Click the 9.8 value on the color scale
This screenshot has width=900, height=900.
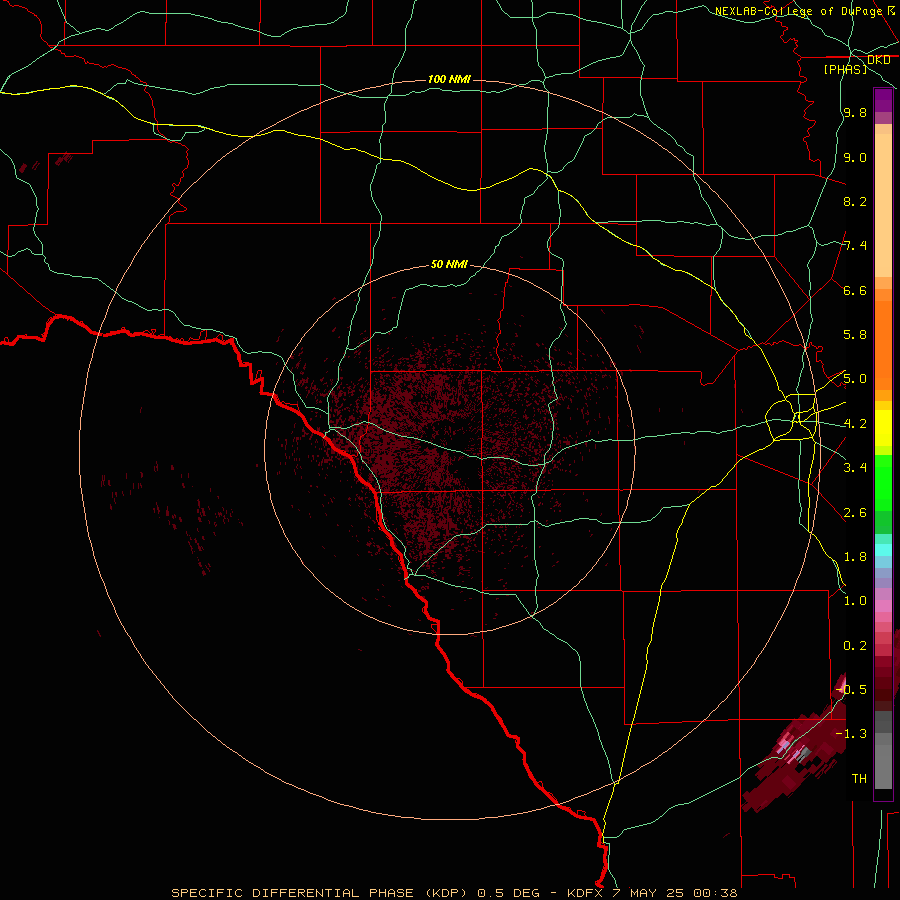click(x=855, y=112)
